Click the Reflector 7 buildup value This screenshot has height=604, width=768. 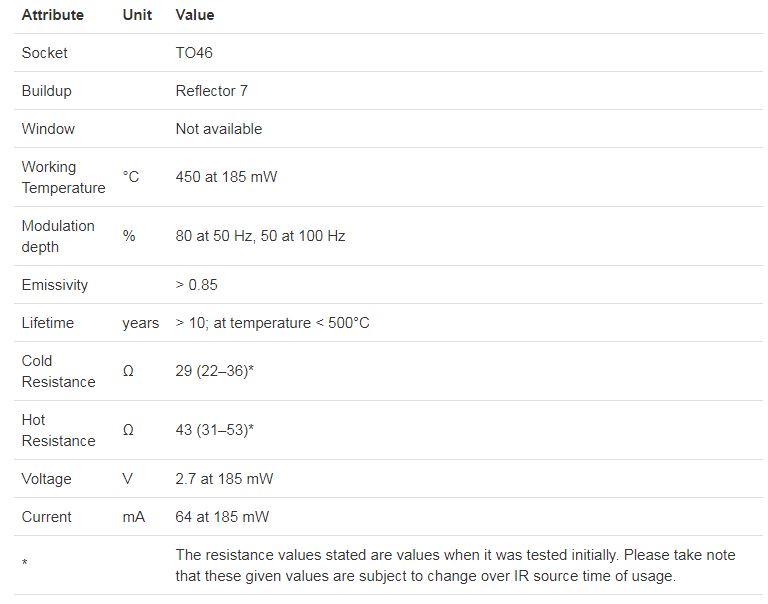(211, 91)
